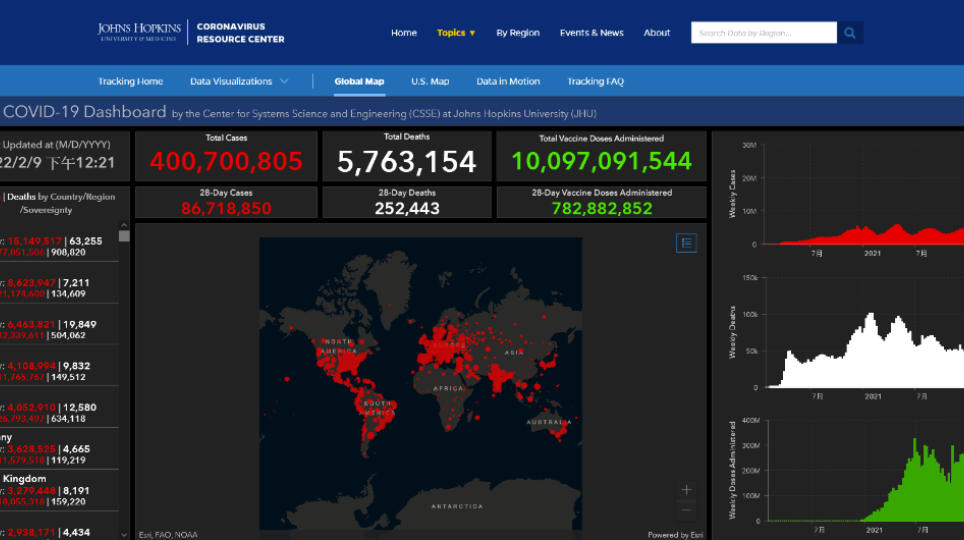The width and height of the screenshot is (964, 540).
Task: Click the search magnifier button
Action: 850,33
